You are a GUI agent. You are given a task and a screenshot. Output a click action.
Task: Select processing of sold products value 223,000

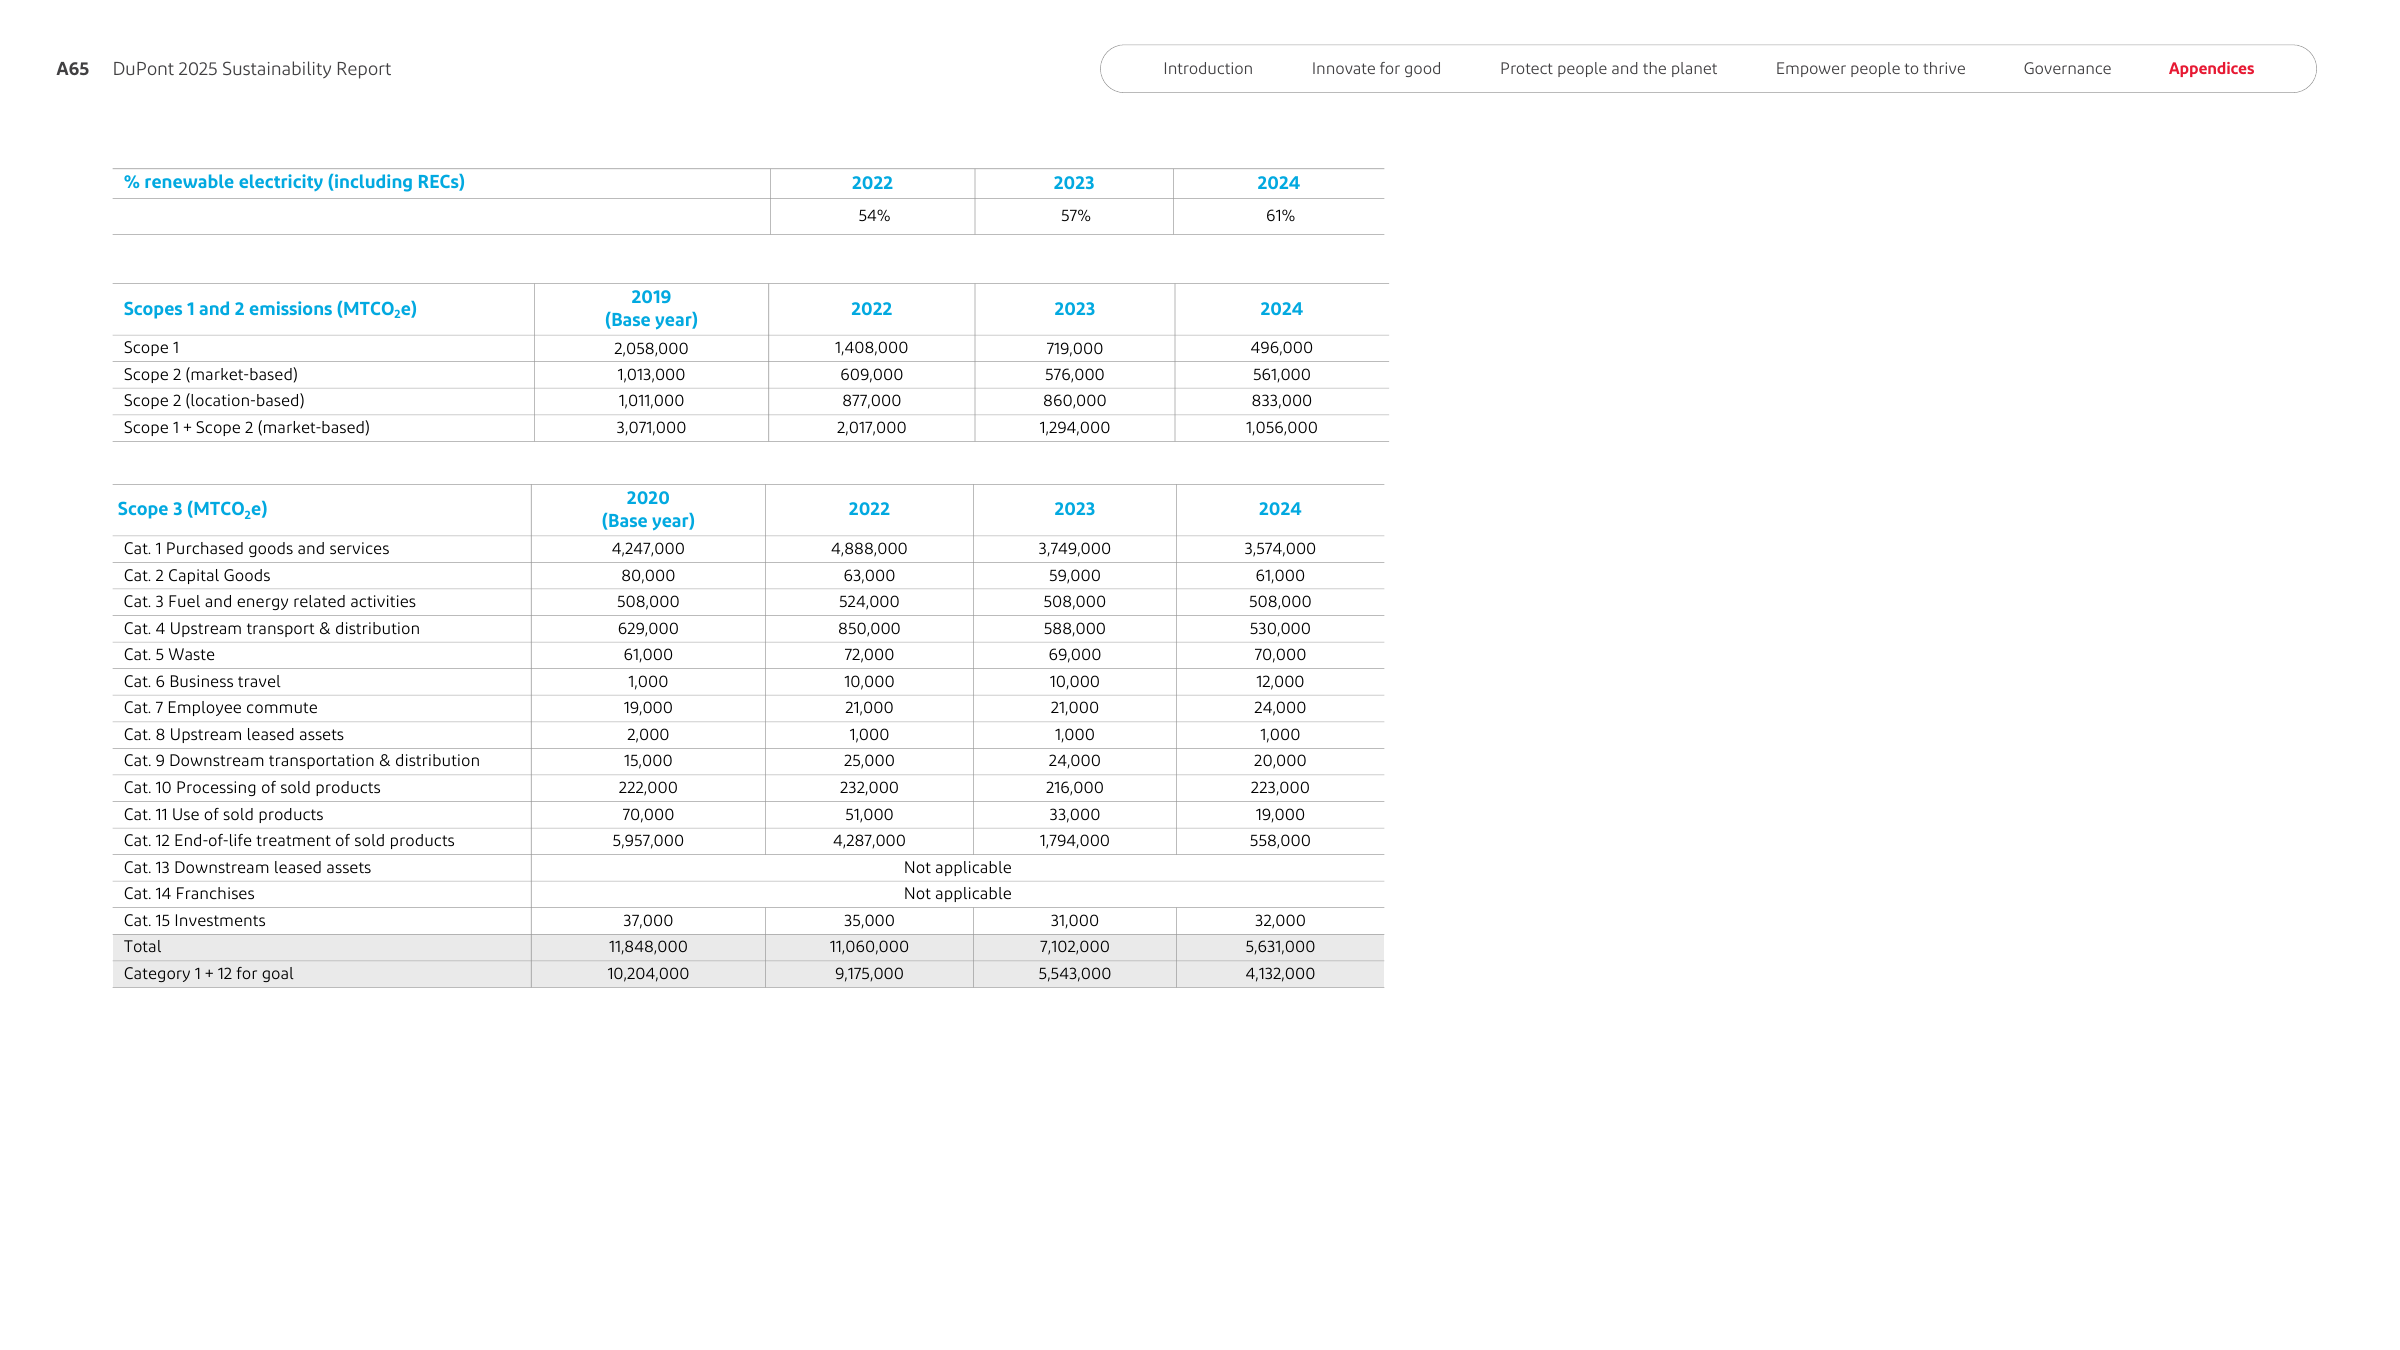click(1280, 788)
